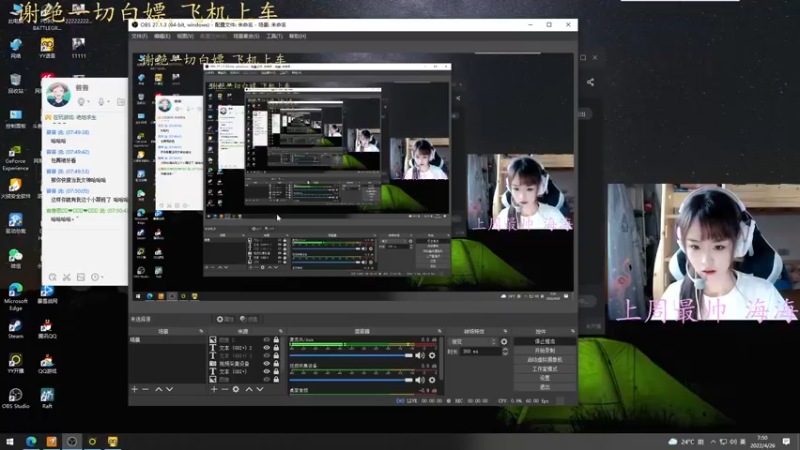Open gear settings for the second mixer channel

coord(432,380)
